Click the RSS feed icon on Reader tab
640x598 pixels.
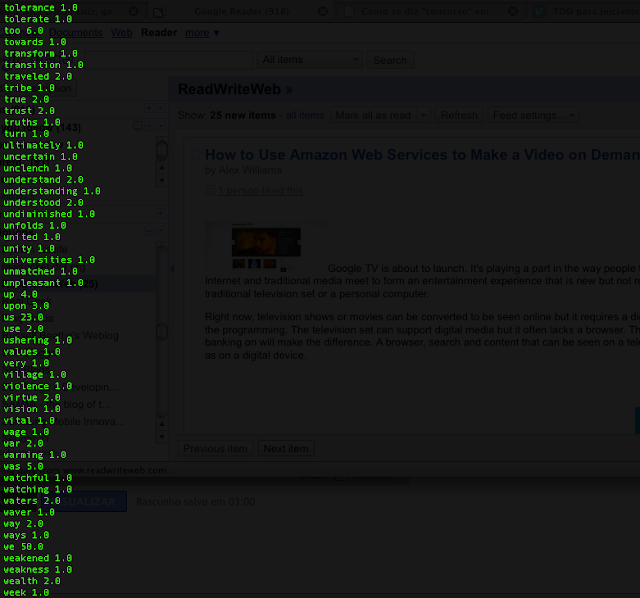tap(158, 13)
